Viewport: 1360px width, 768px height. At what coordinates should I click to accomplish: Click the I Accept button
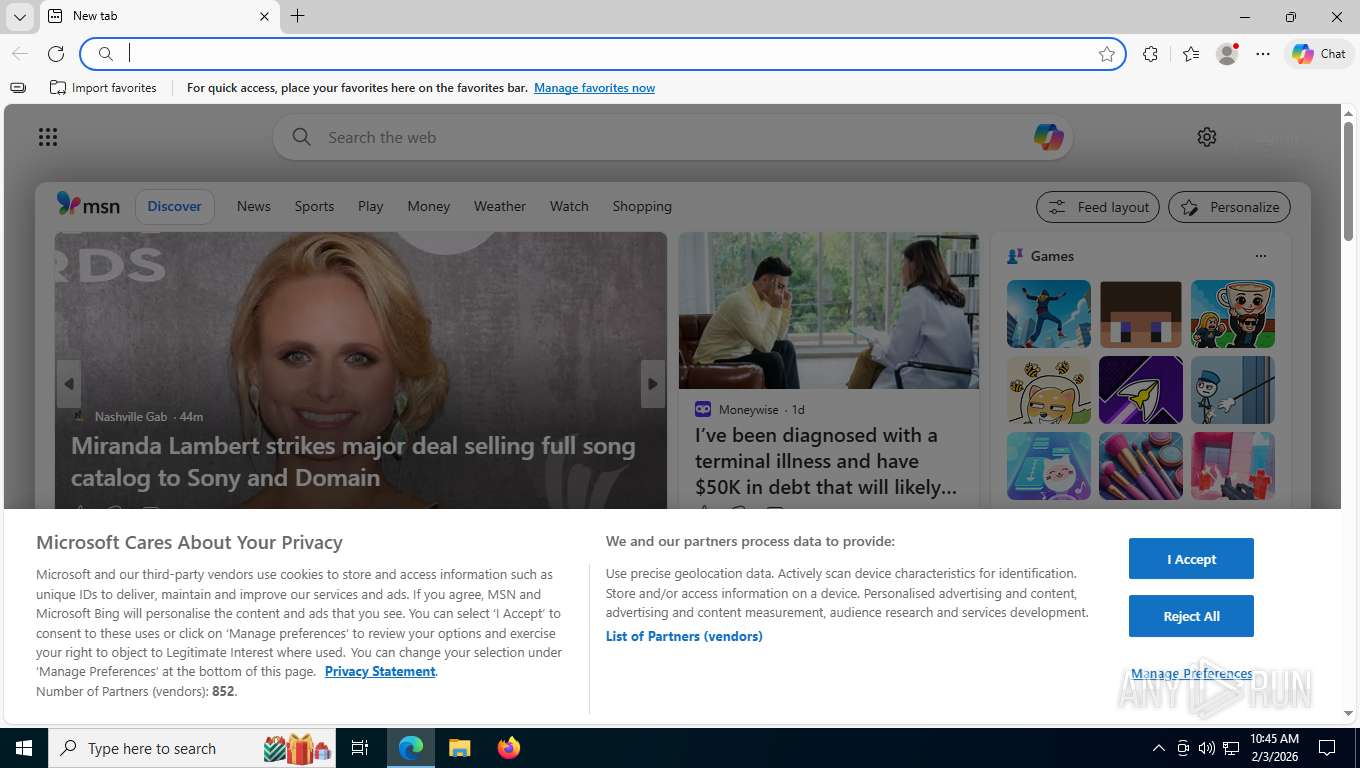(x=1191, y=559)
